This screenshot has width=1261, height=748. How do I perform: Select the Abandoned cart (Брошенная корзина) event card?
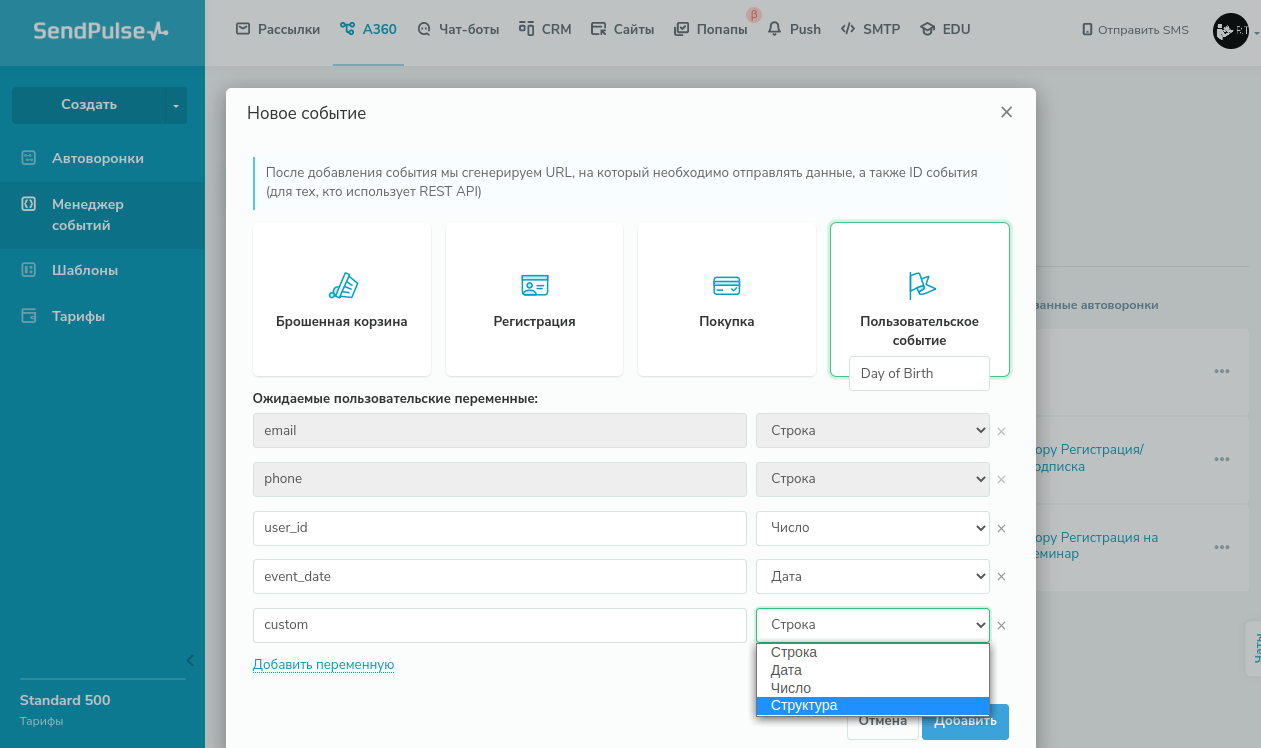coord(342,299)
